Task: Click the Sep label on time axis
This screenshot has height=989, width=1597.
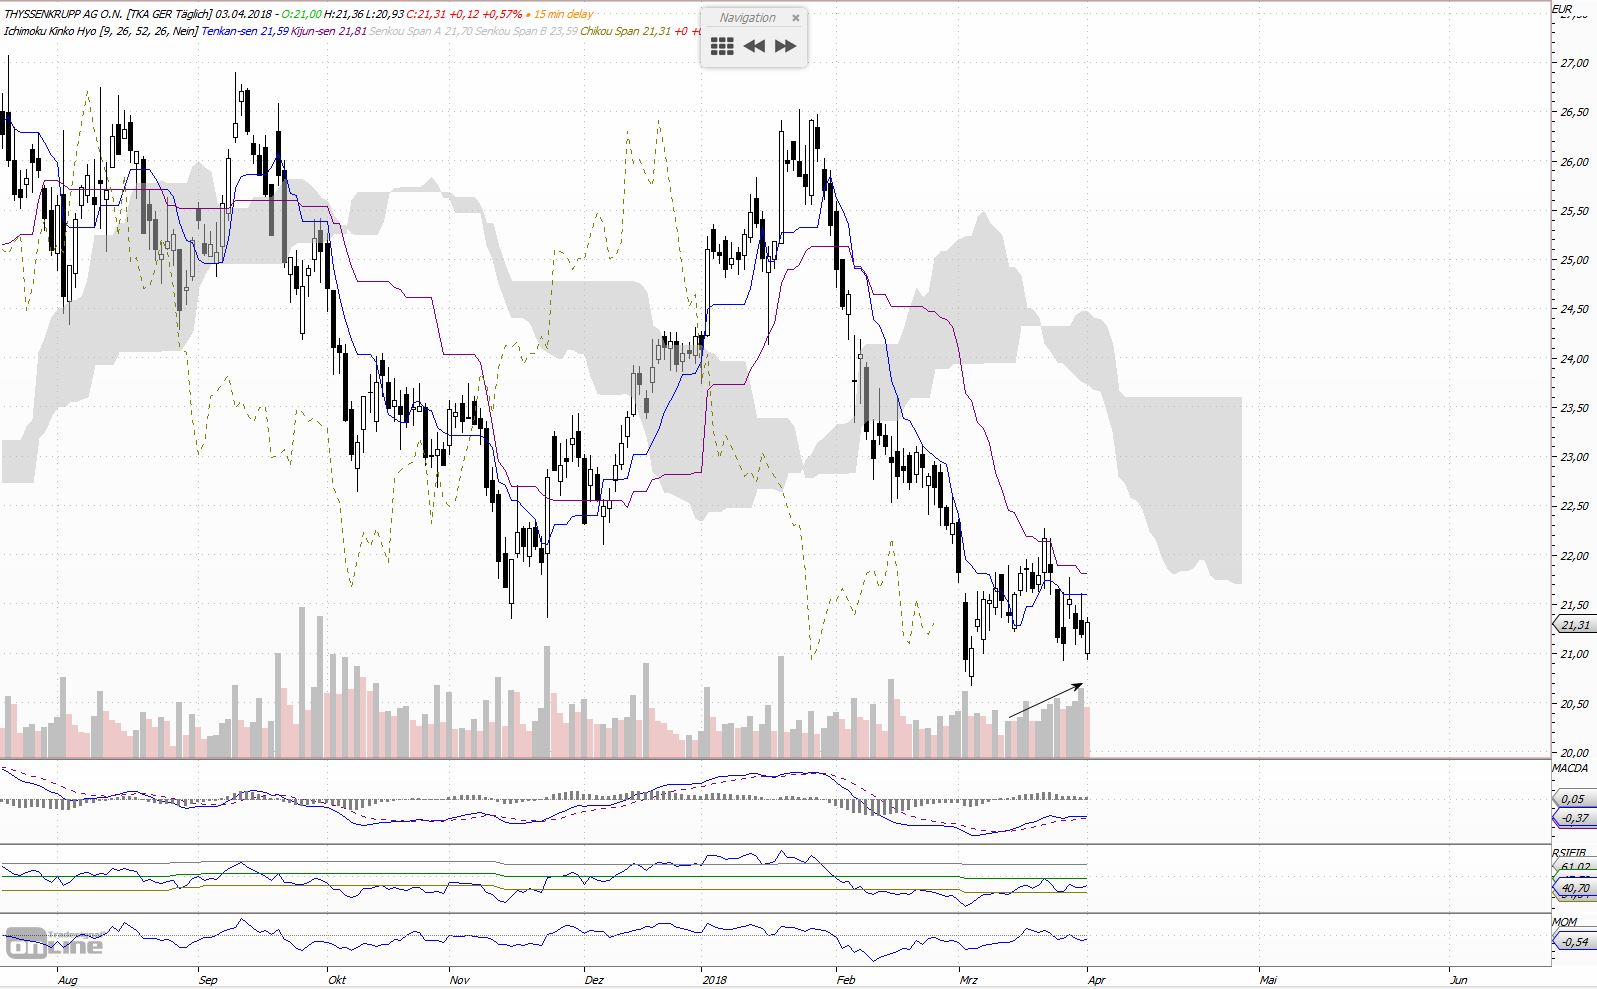Action: [x=208, y=980]
